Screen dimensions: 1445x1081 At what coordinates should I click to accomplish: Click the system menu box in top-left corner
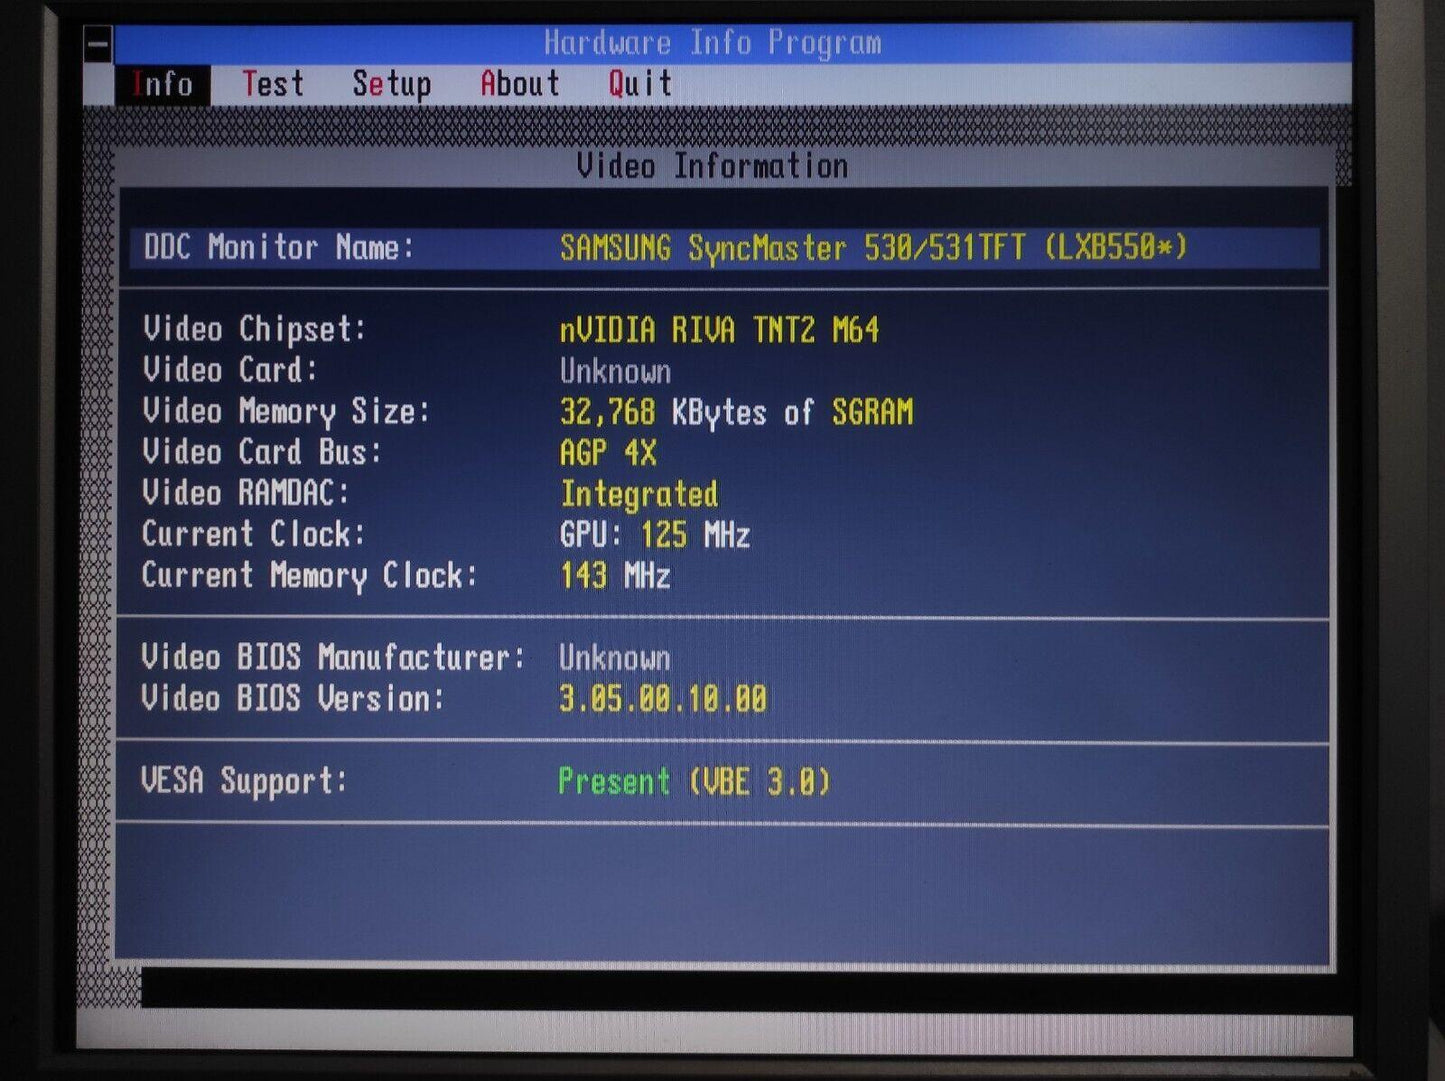click(x=98, y=44)
